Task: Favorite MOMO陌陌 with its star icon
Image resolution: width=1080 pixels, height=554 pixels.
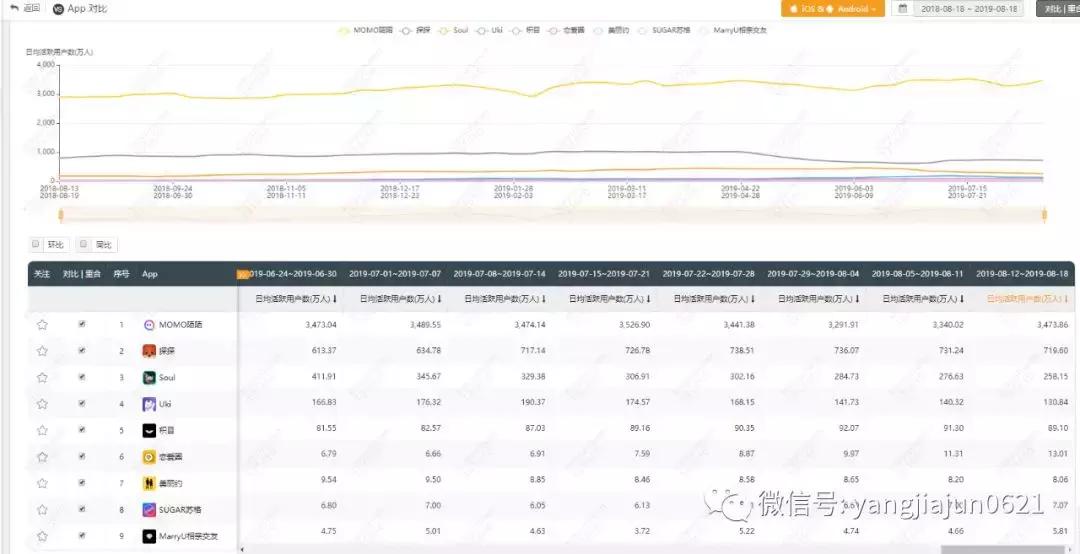Action: tap(42, 325)
